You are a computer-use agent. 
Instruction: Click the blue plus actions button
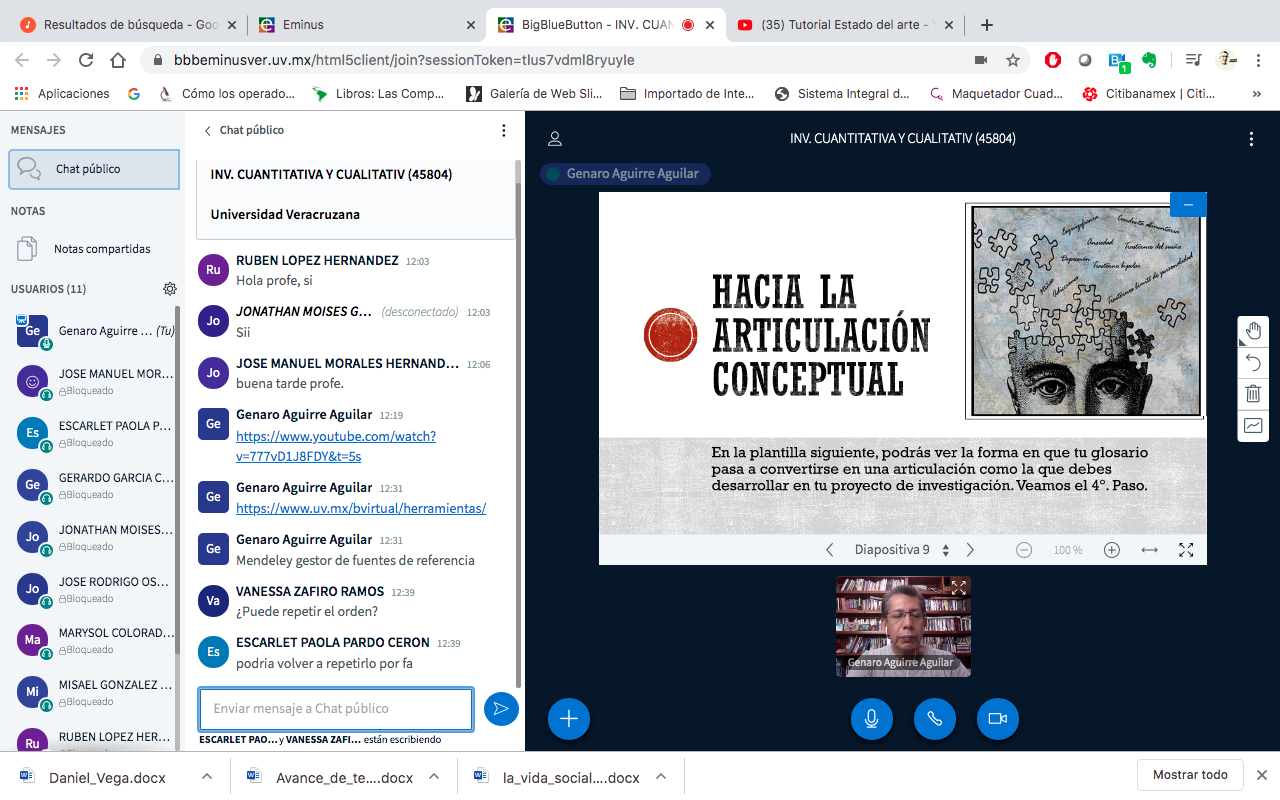point(569,718)
